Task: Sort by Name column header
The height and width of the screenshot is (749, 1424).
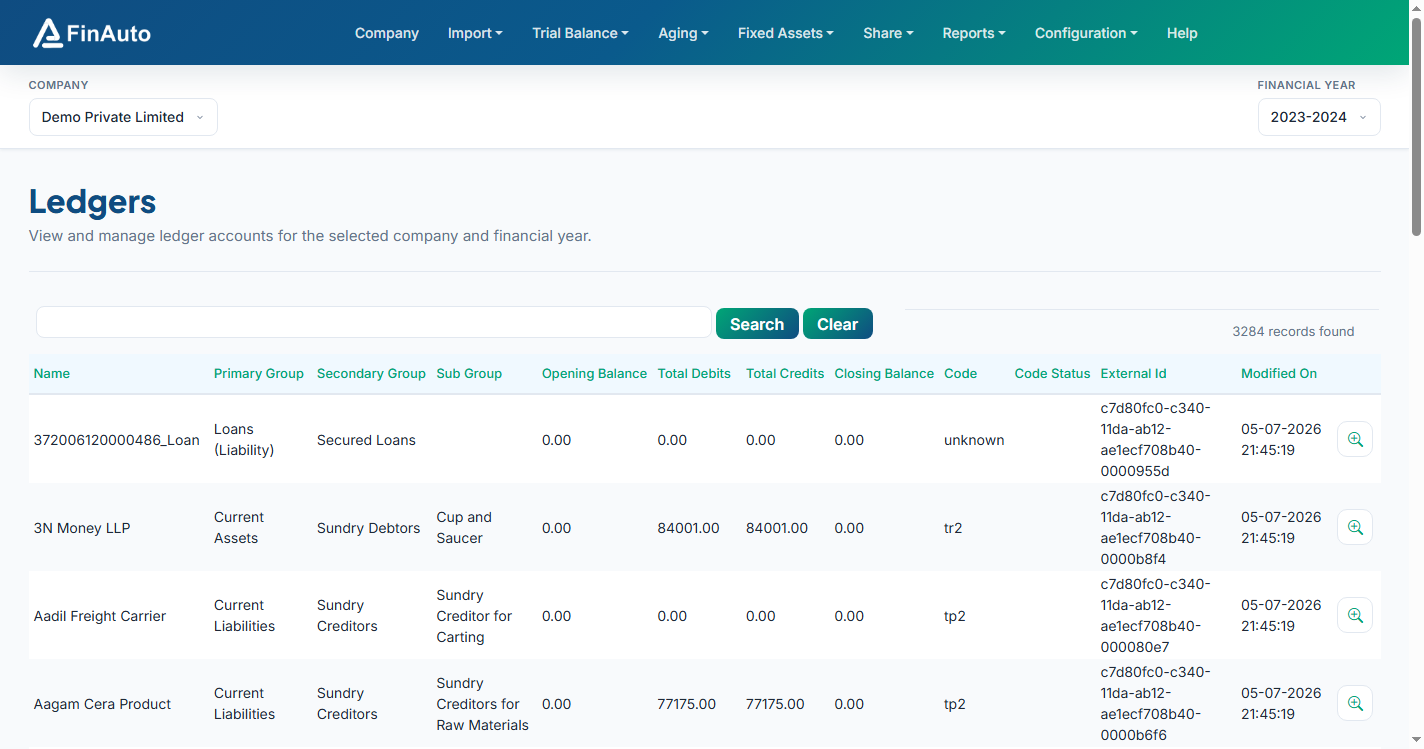Action: [52, 373]
